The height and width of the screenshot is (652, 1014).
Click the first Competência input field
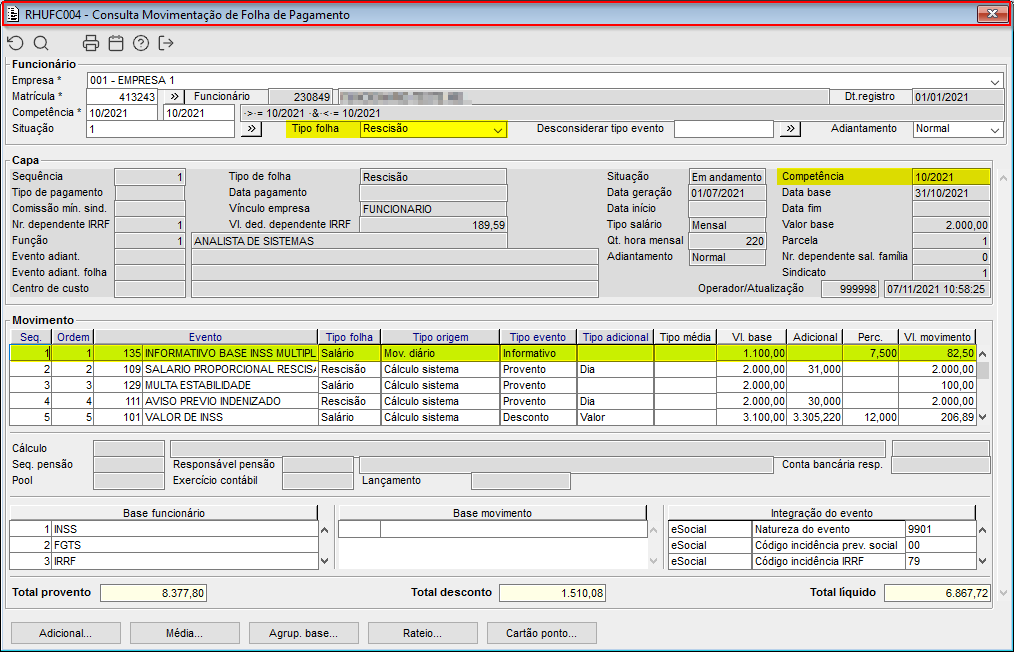pyautogui.click(x=122, y=113)
